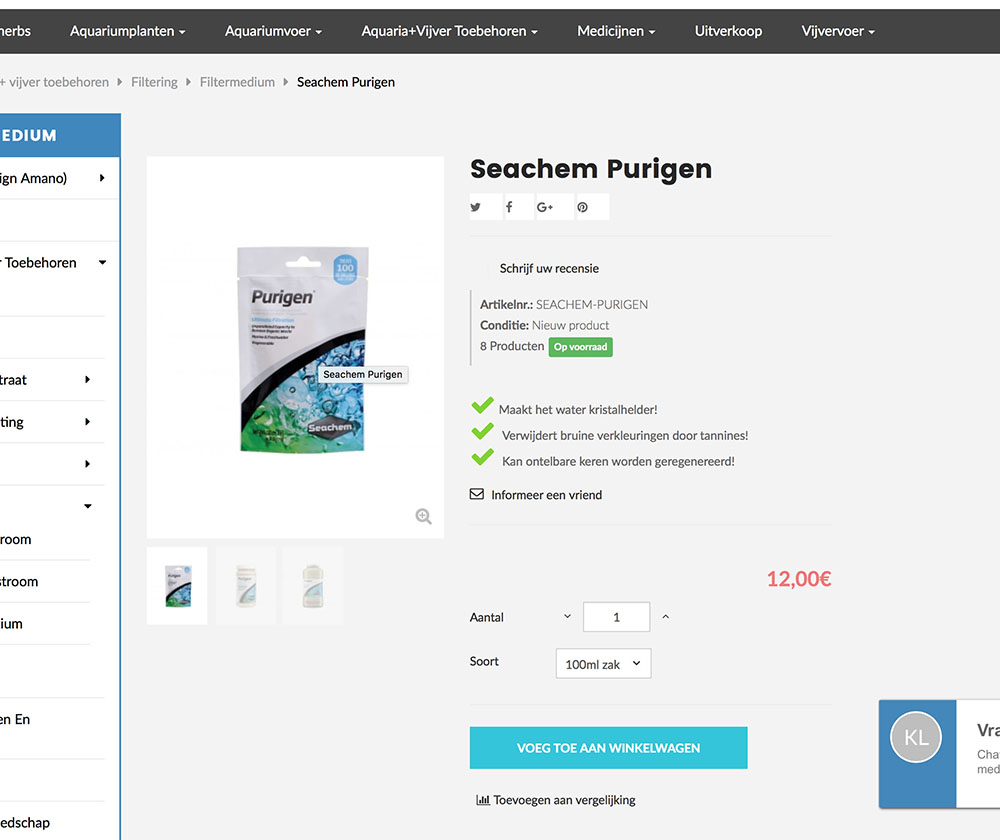Click the KL chat avatar
This screenshot has height=840, width=1000.
coord(916,737)
